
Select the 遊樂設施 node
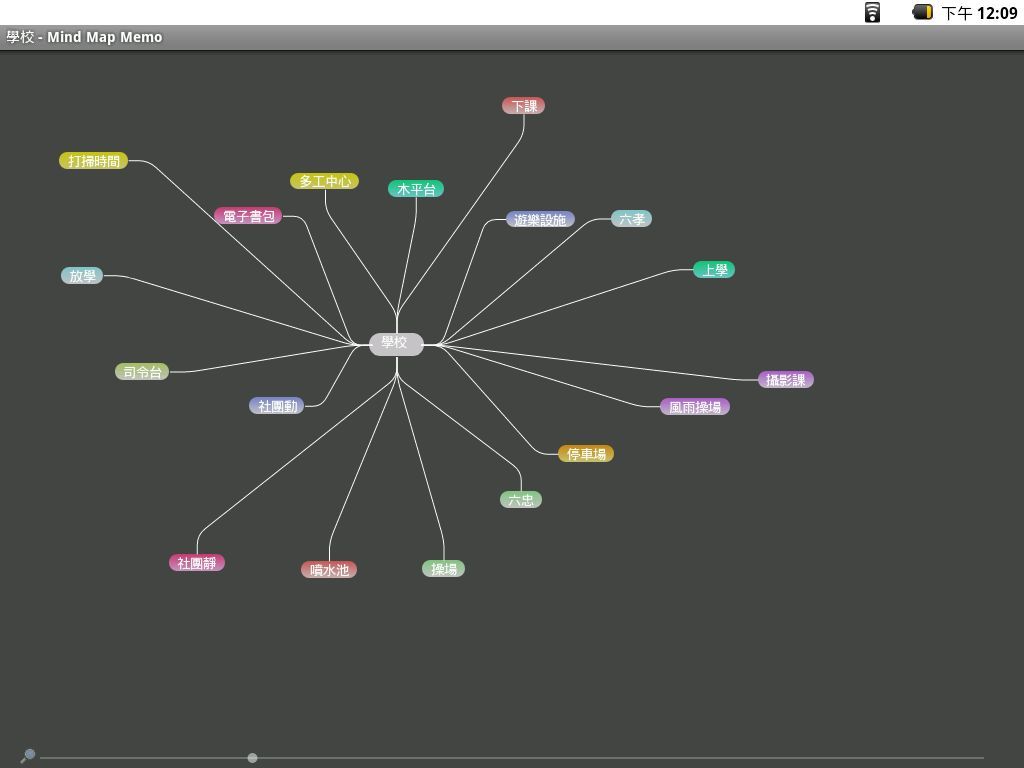(x=540, y=219)
